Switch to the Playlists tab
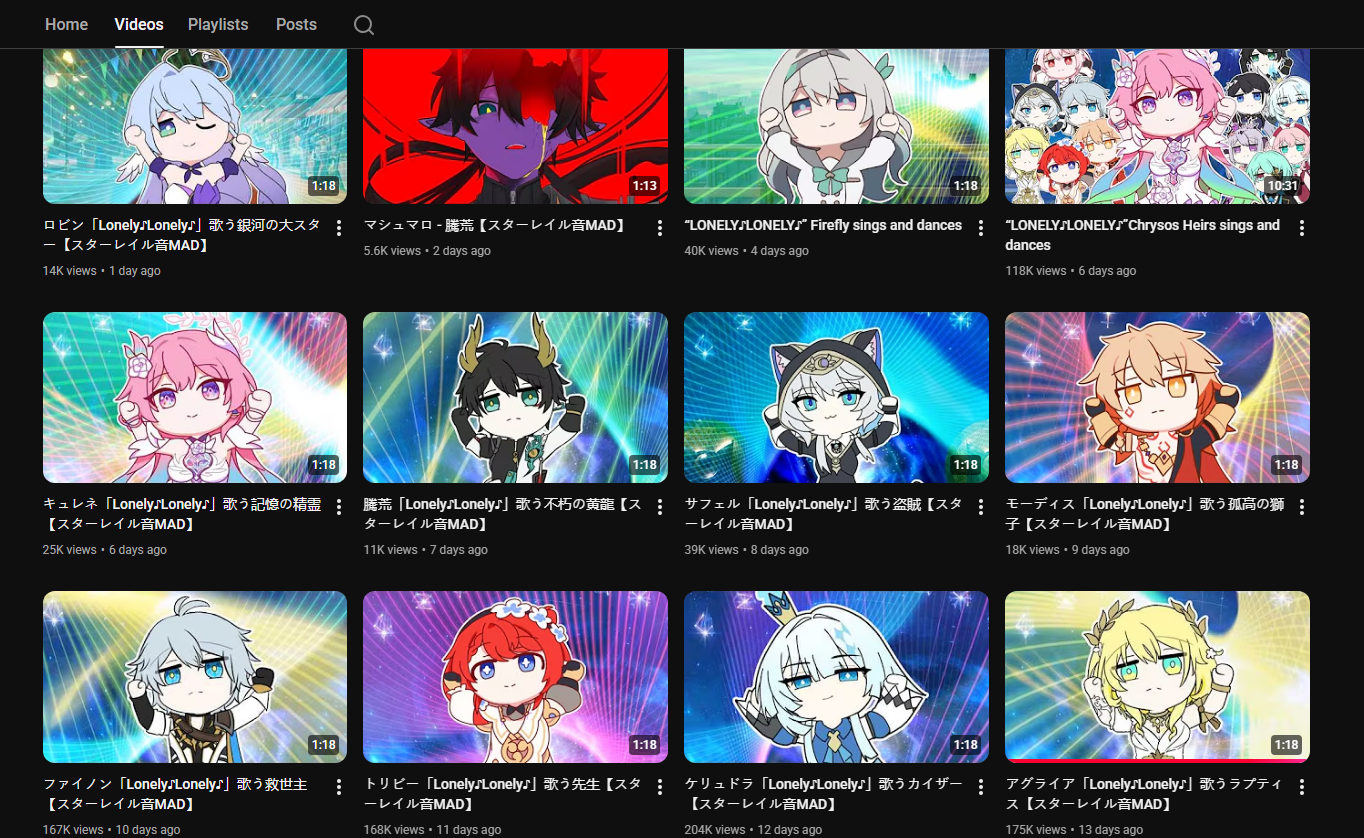Image resolution: width=1364 pixels, height=838 pixels. [218, 24]
